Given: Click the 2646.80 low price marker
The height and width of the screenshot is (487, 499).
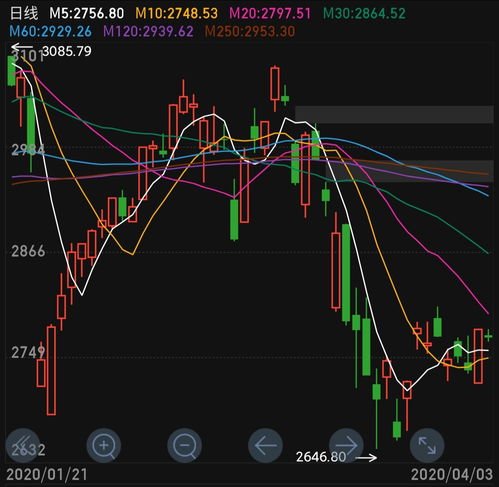Looking at the screenshot, I should (321, 456).
